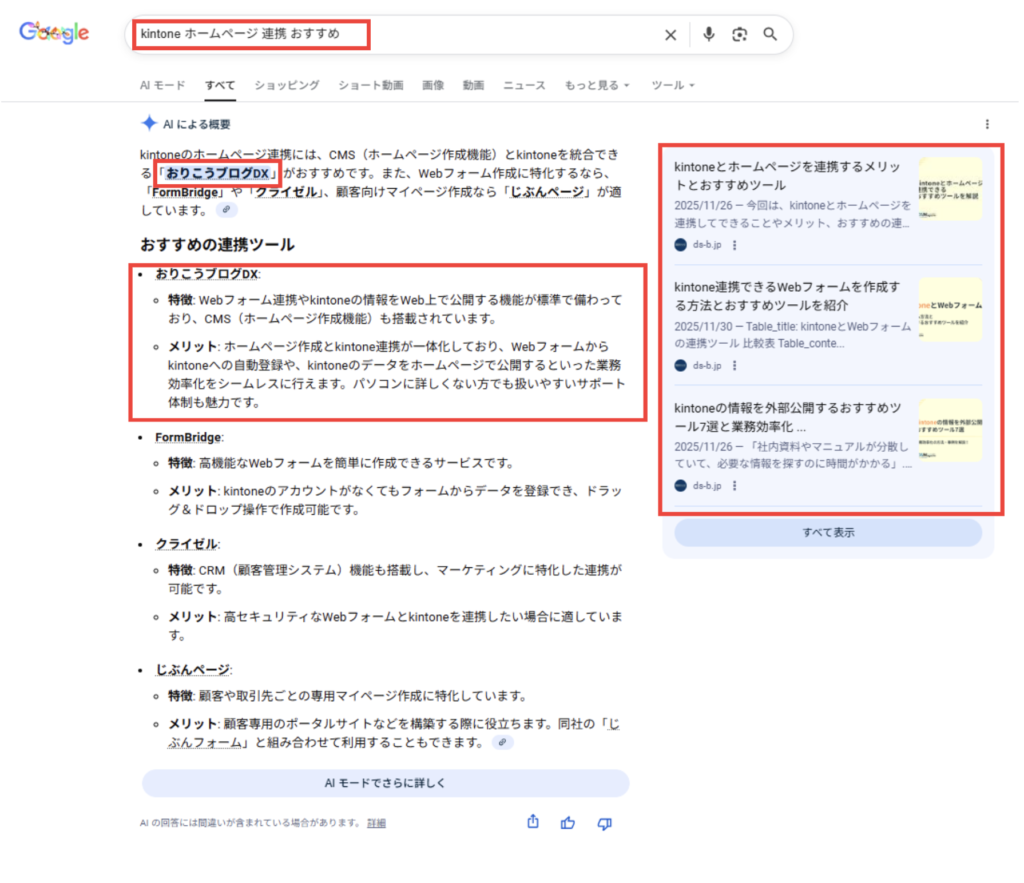Share the AI overview answer
Image resolution: width=1024 pixels, height=883 pixels.
(533, 822)
